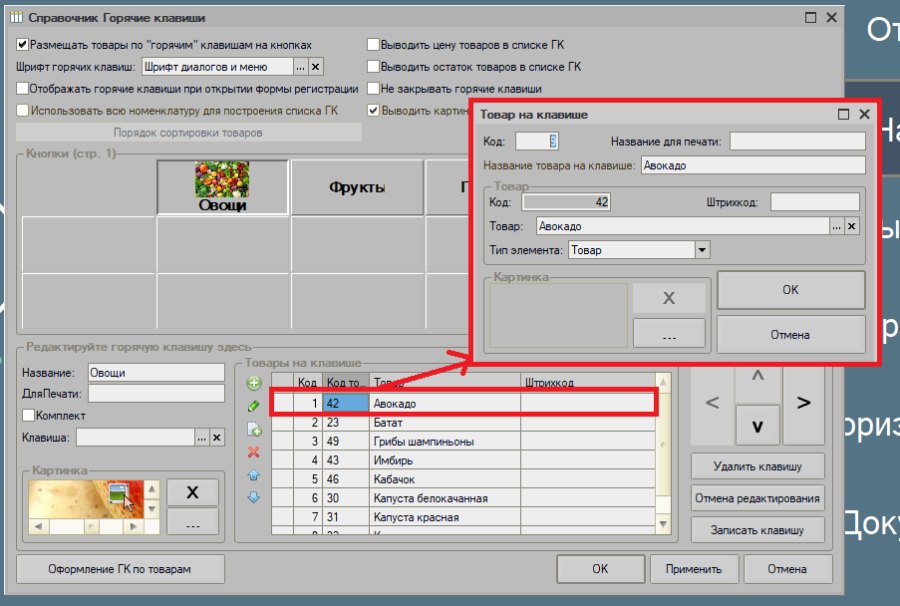Enable Выводить остаток товаров в списке ГК
This screenshot has height=606, width=900.
(x=373, y=67)
